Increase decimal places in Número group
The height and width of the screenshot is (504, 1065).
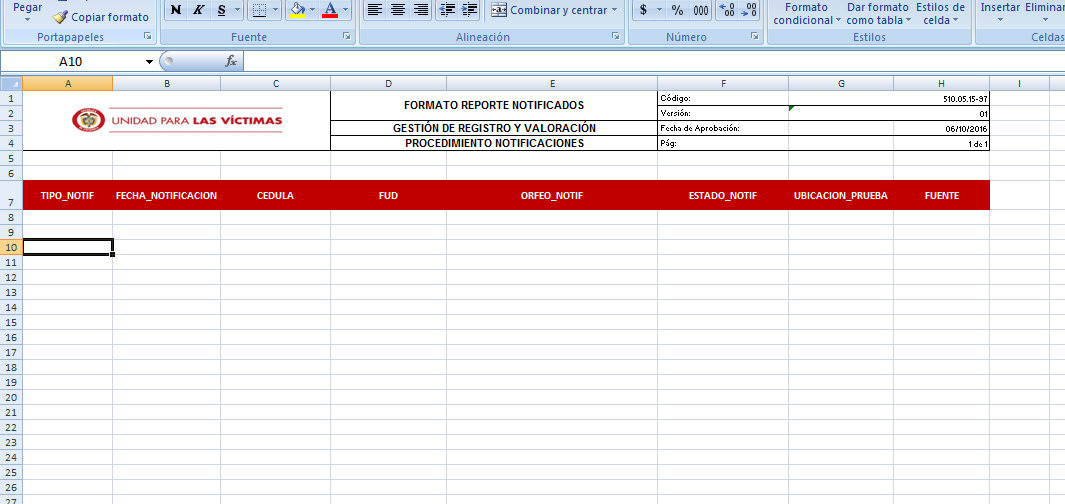click(727, 10)
